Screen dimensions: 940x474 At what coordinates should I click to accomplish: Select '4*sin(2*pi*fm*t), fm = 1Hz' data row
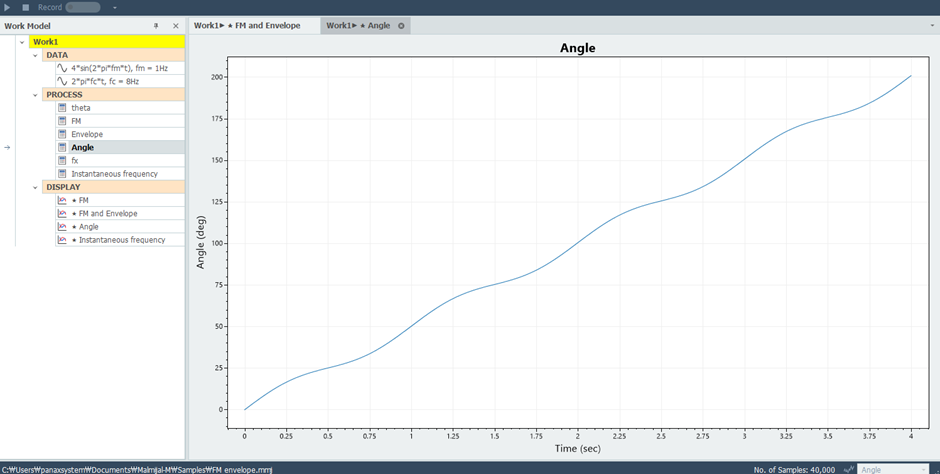click(120, 68)
